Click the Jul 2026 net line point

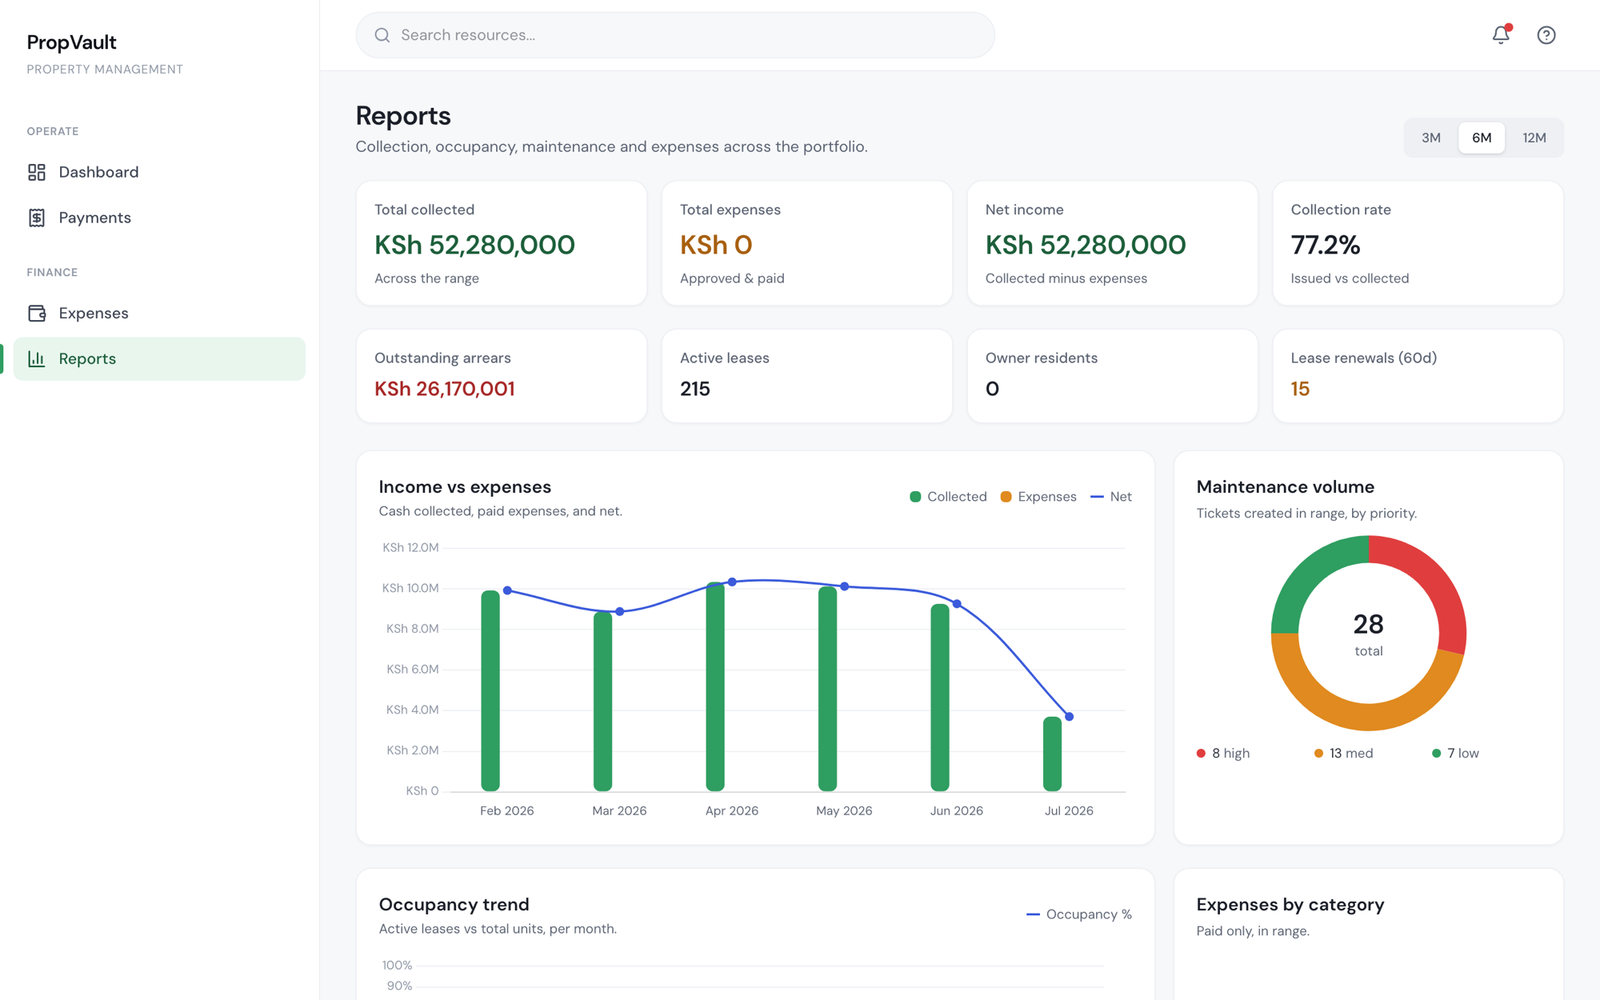pos(1069,717)
